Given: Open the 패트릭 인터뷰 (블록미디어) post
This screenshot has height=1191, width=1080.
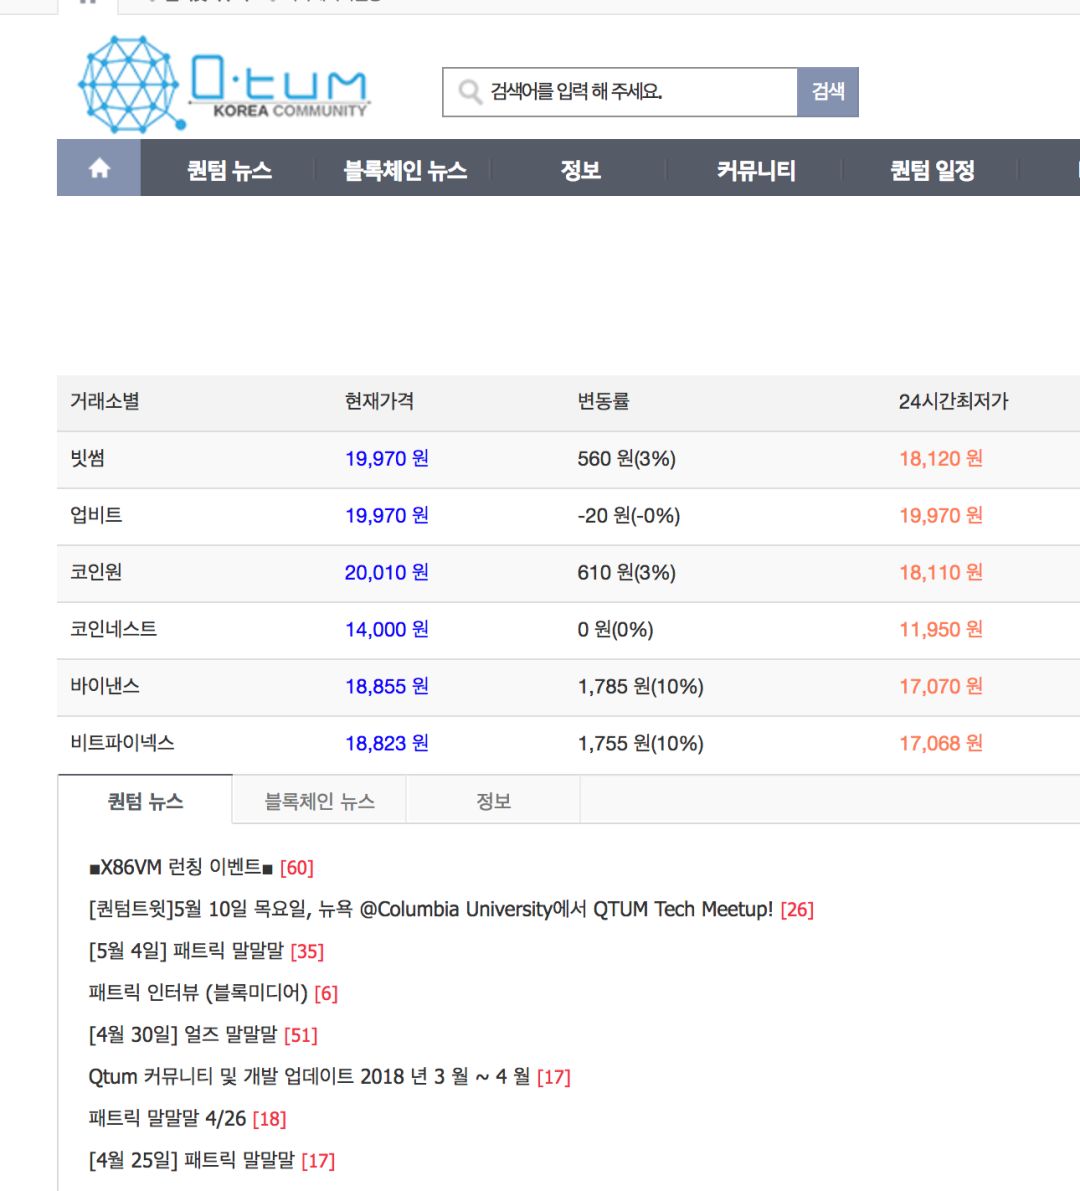Looking at the screenshot, I should 198,992.
